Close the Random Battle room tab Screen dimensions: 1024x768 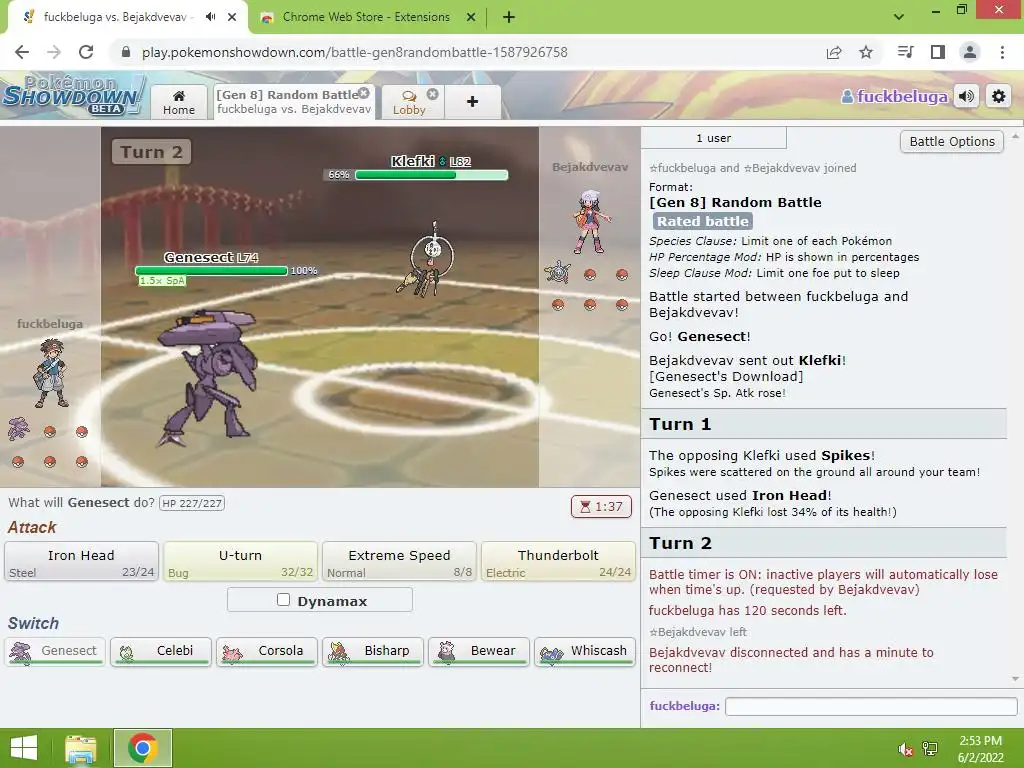[364, 93]
